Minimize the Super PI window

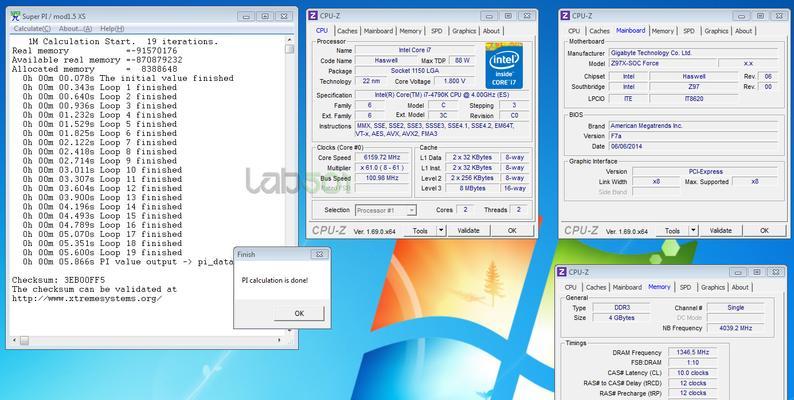click(x=246, y=16)
